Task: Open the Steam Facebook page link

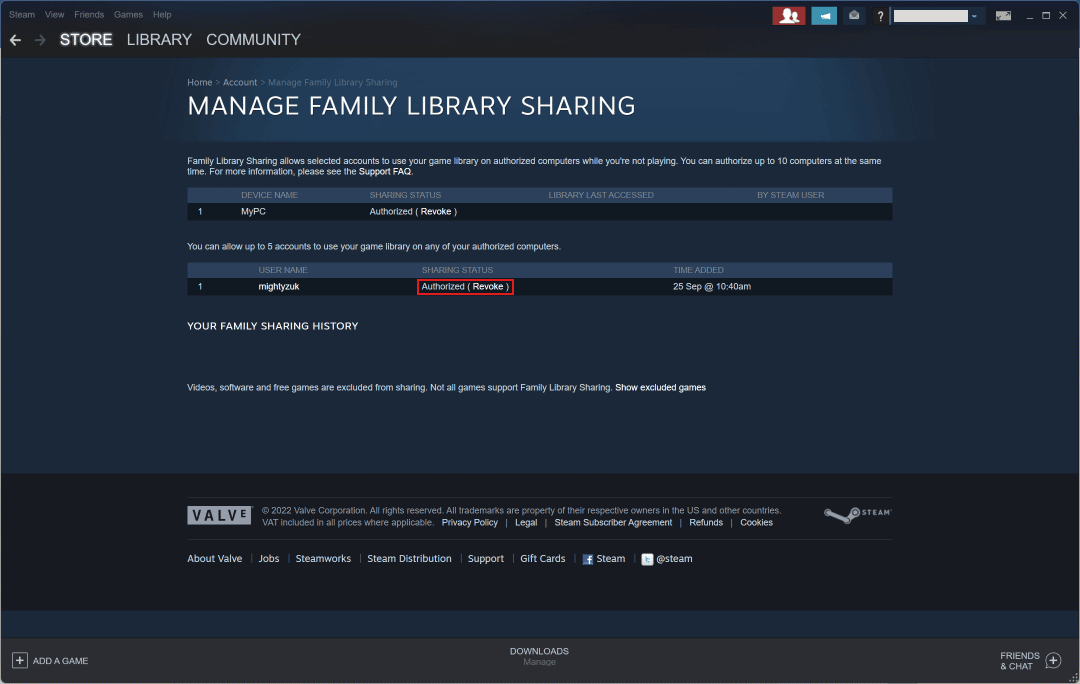Action: (604, 559)
